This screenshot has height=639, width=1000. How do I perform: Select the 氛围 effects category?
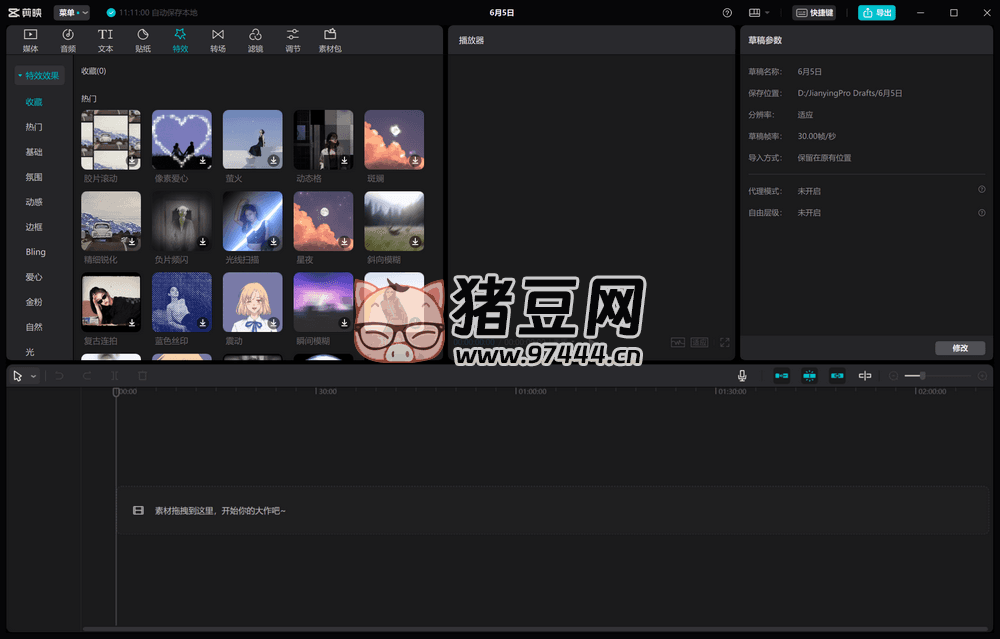tap(34, 177)
